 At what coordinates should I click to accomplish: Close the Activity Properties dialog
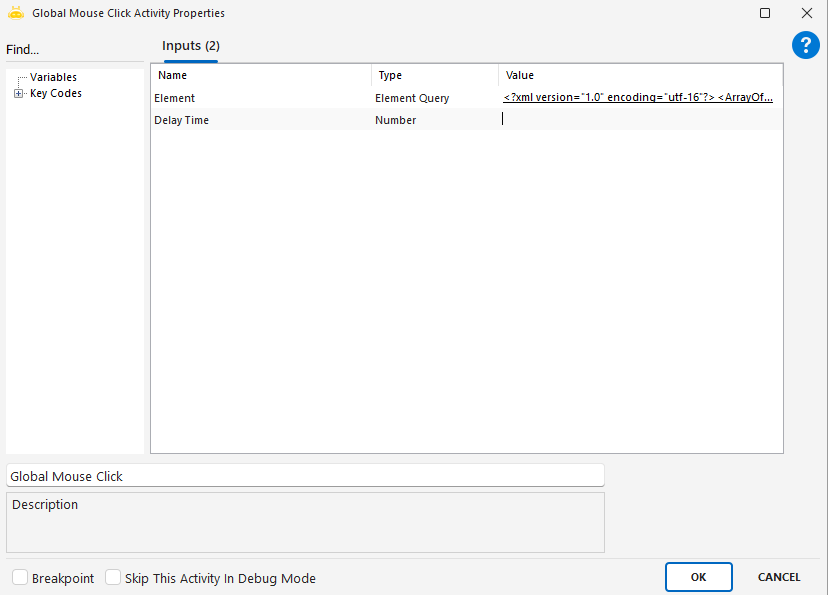[806, 14]
